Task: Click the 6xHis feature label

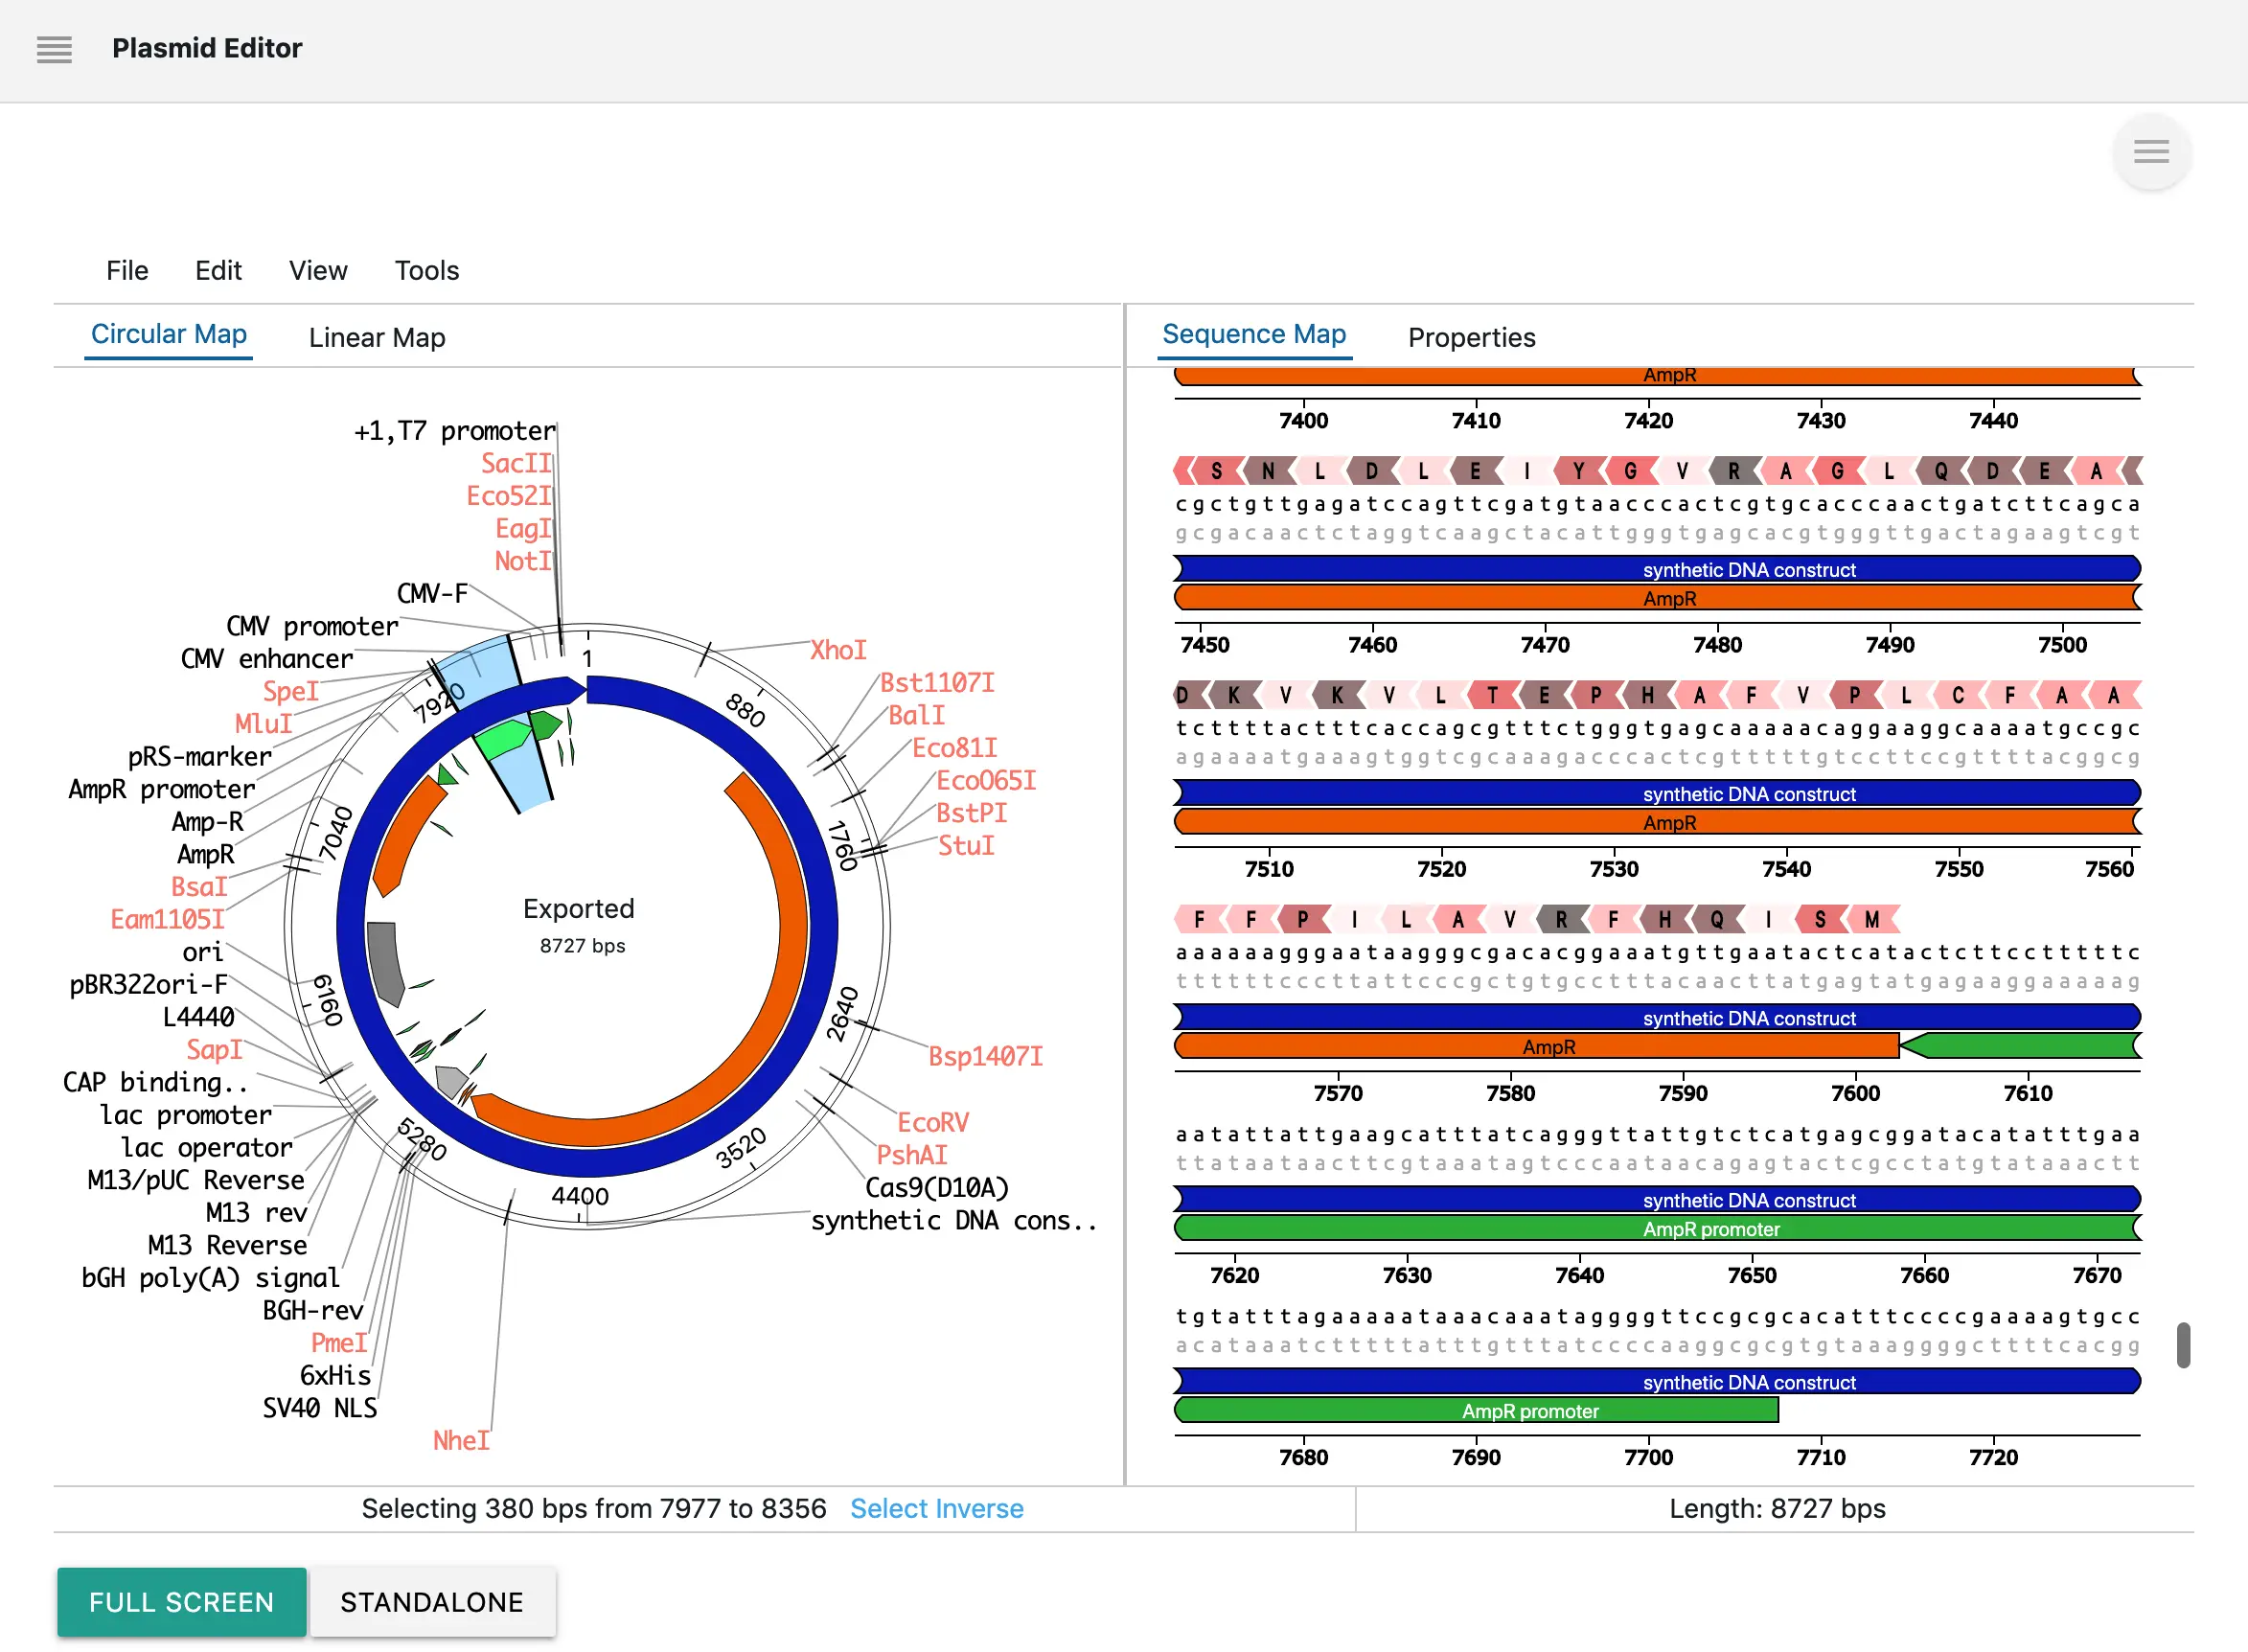Action: pyautogui.click(x=335, y=1376)
